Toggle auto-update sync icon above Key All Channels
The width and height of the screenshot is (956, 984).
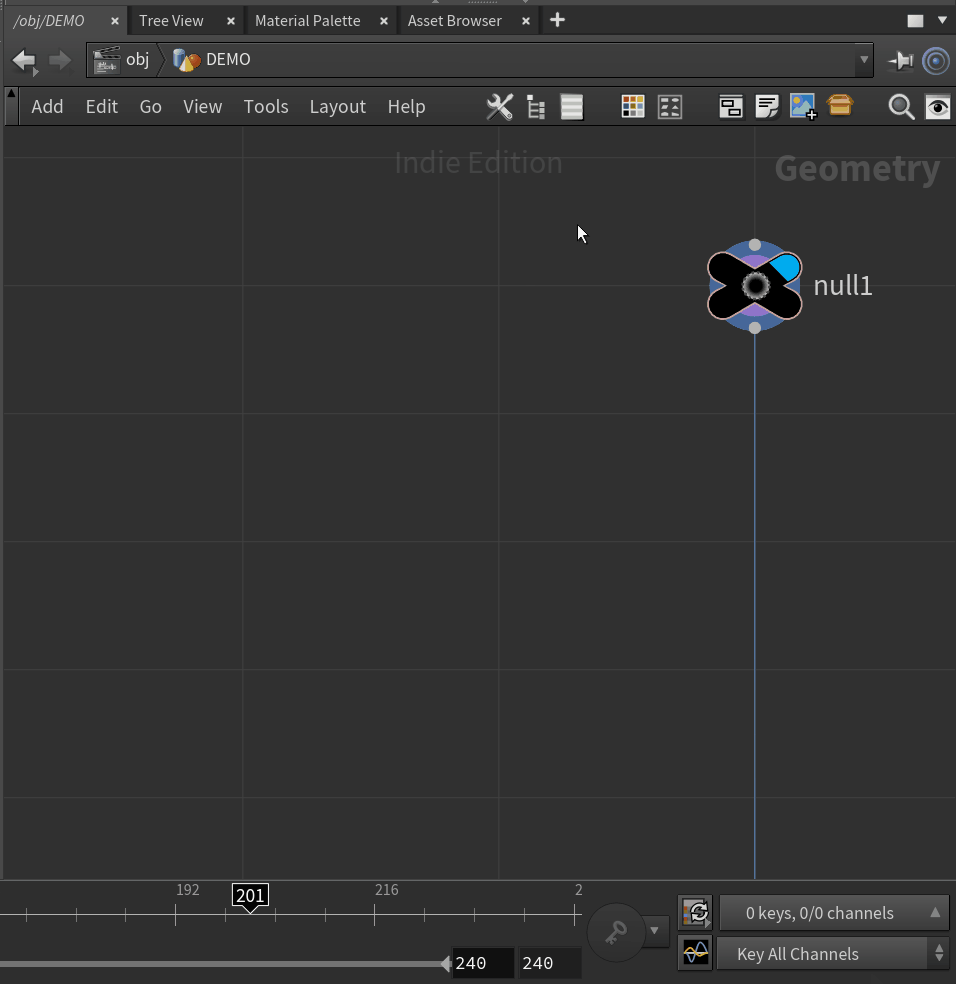pos(695,912)
